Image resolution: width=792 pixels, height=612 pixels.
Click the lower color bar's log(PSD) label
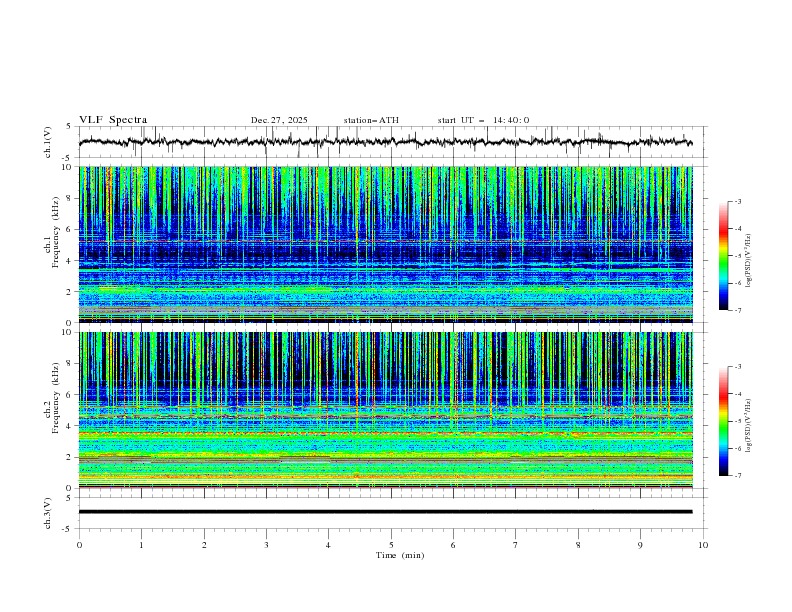coord(749,425)
